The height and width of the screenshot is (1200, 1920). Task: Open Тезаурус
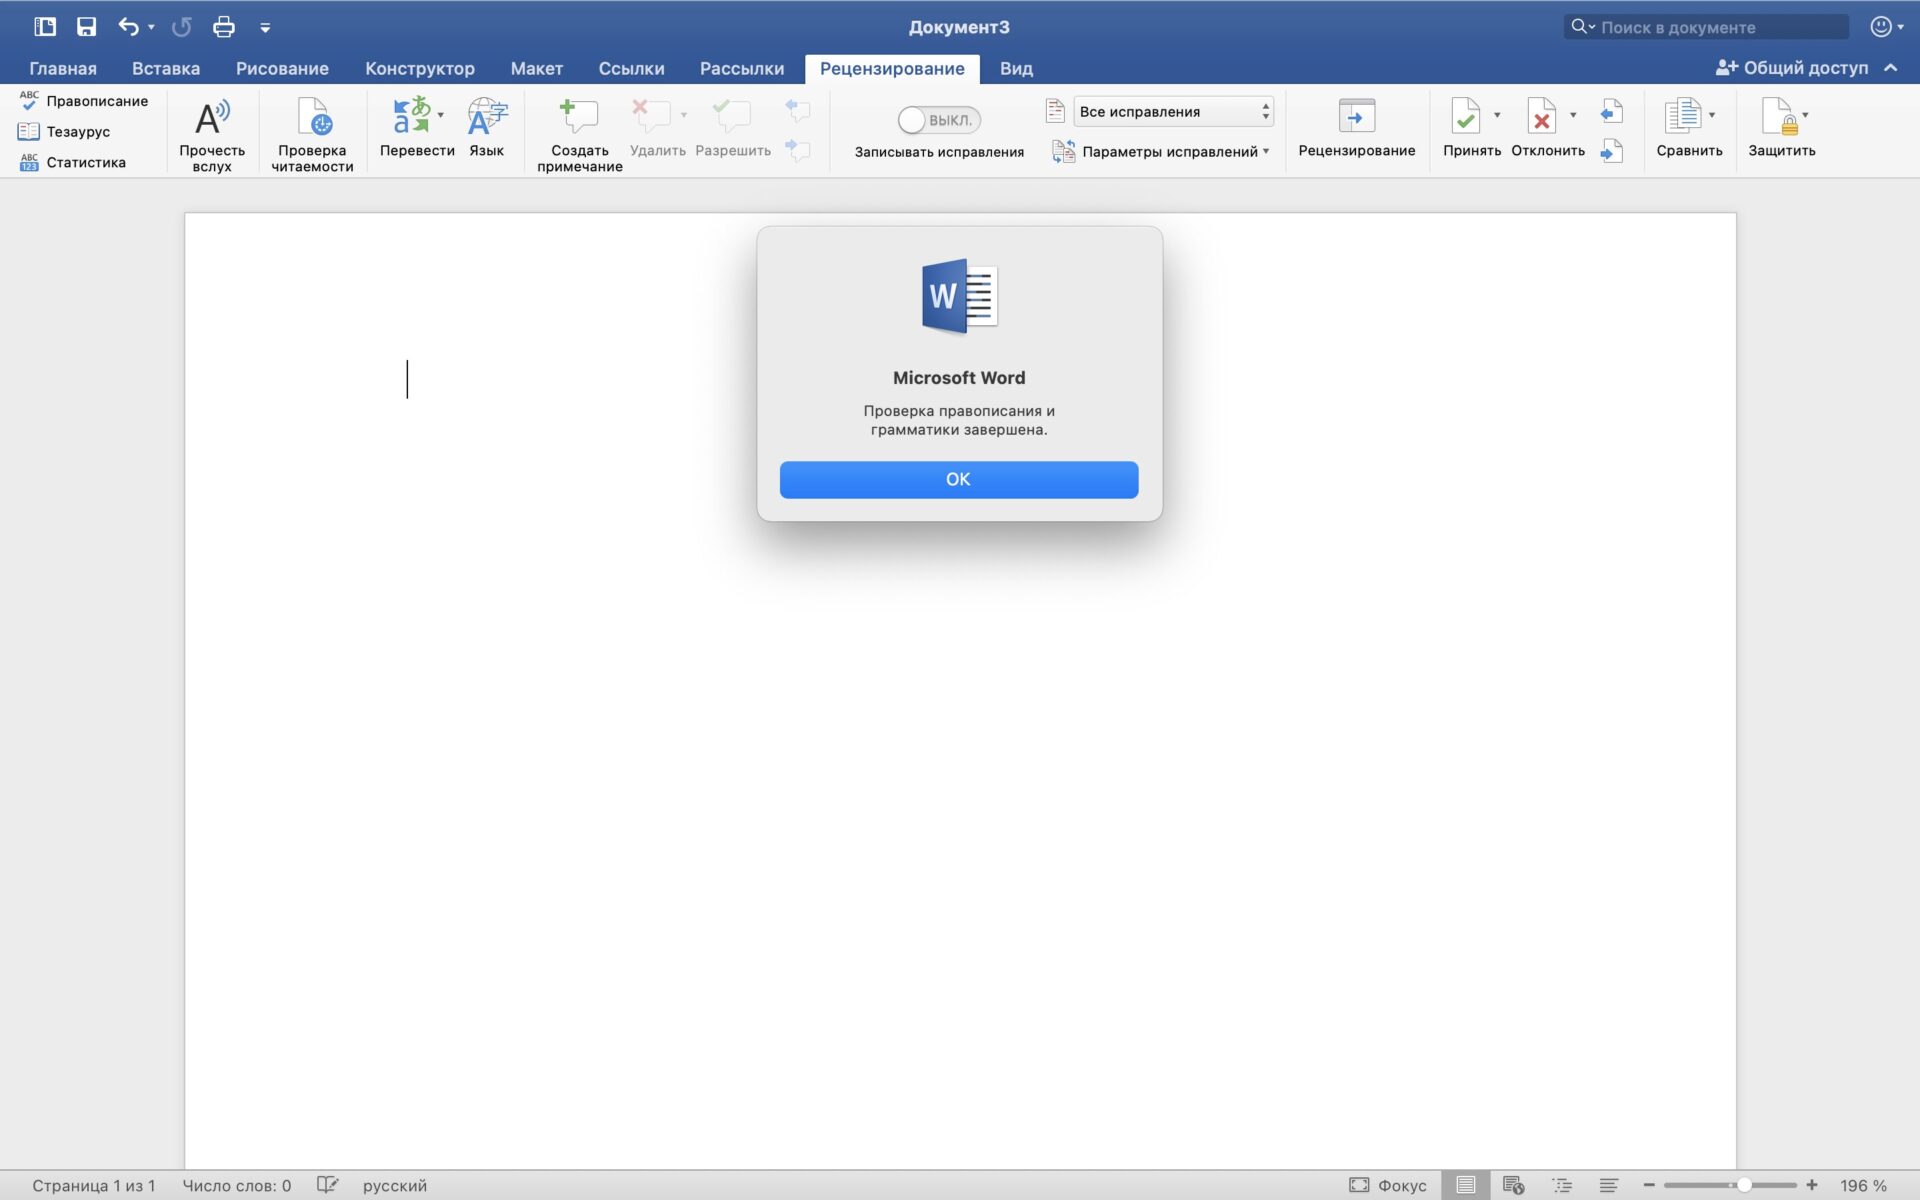[x=65, y=131]
